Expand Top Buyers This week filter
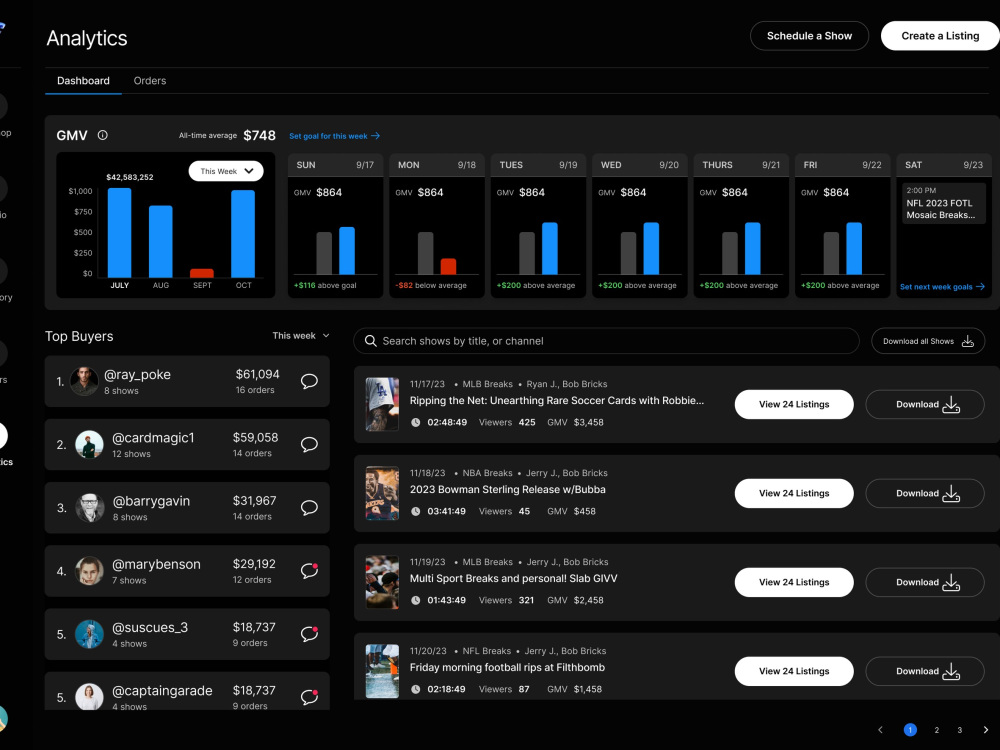 pos(301,335)
